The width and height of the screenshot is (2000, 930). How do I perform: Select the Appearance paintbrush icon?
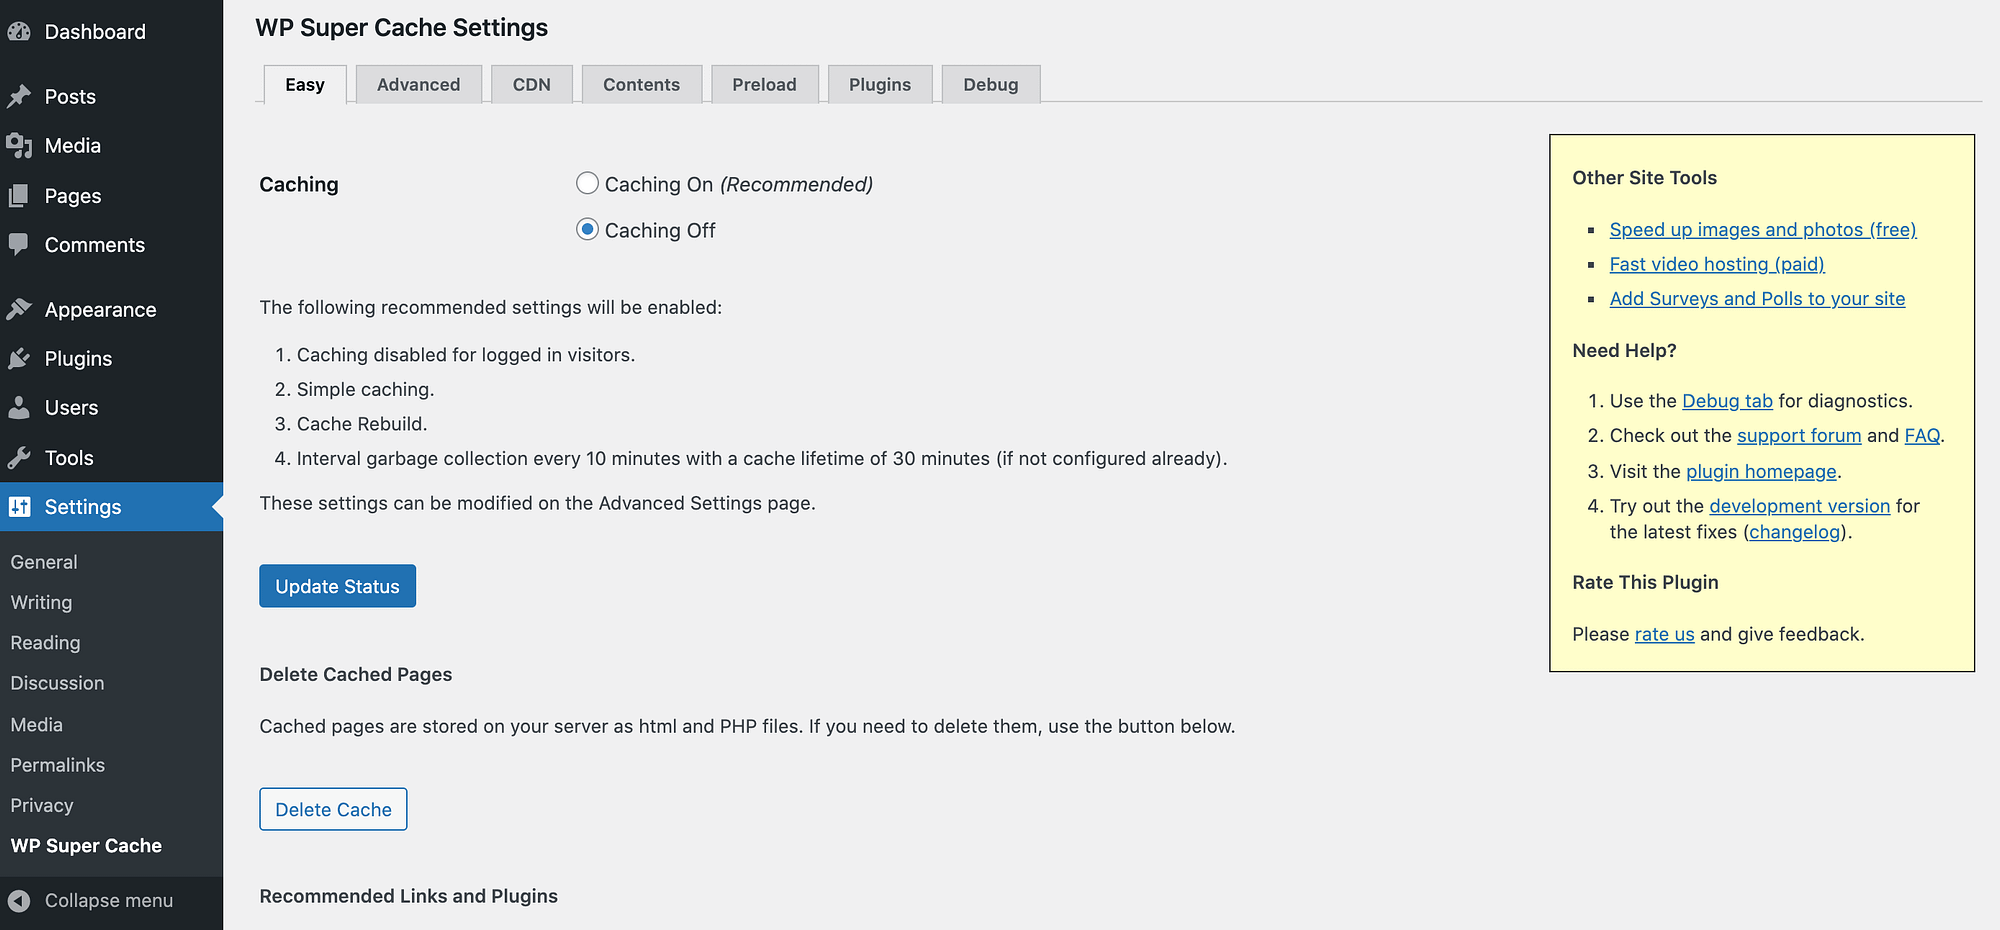point(19,308)
